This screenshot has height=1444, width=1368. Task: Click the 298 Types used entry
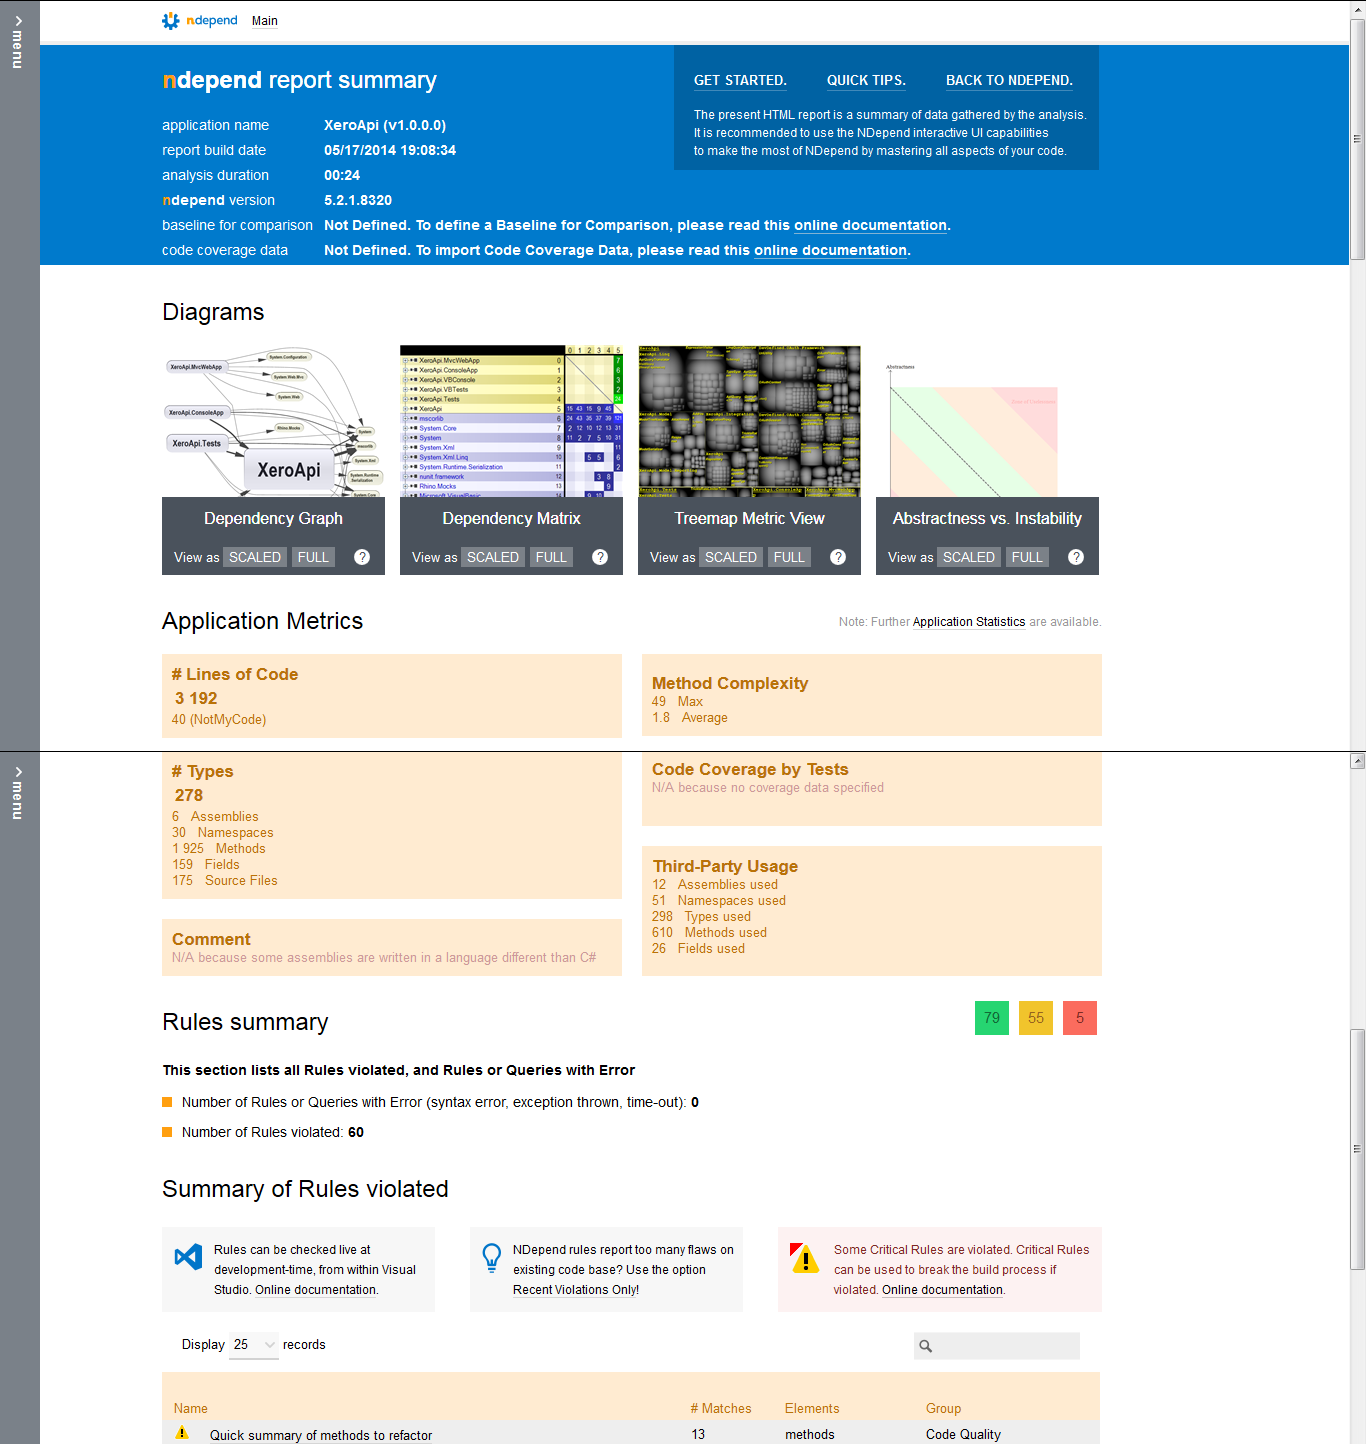[x=701, y=916]
